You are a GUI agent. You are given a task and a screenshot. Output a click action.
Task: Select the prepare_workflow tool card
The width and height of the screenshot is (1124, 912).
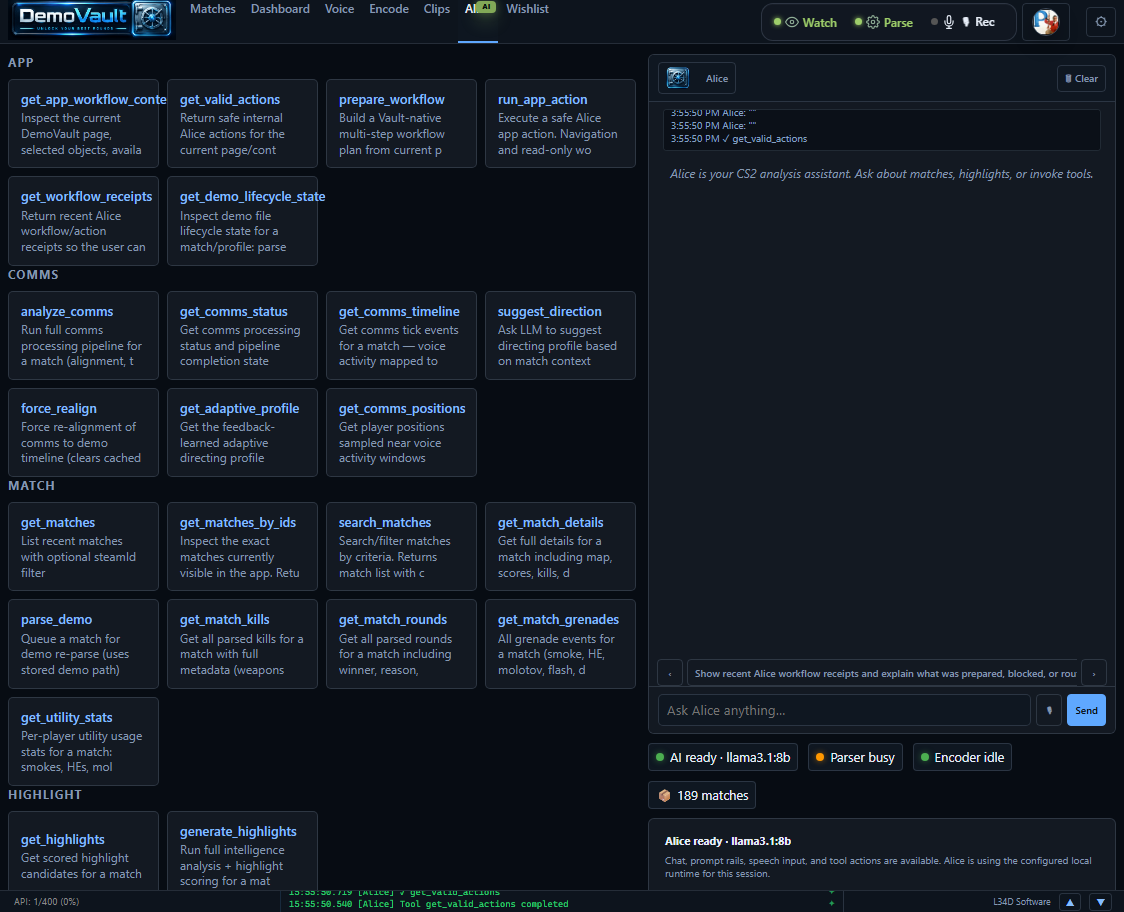tap(401, 123)
